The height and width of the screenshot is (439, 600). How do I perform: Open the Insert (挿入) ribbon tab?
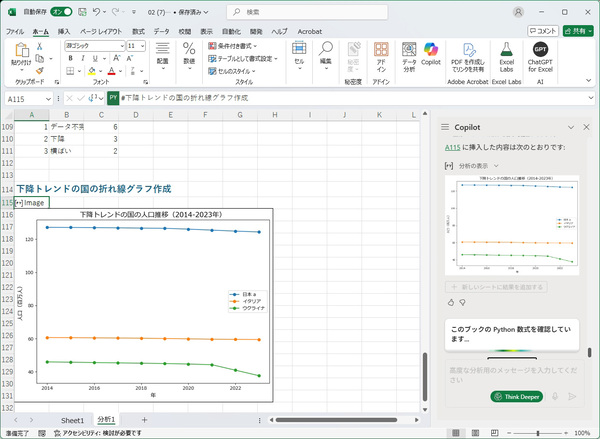click(64, 32)
